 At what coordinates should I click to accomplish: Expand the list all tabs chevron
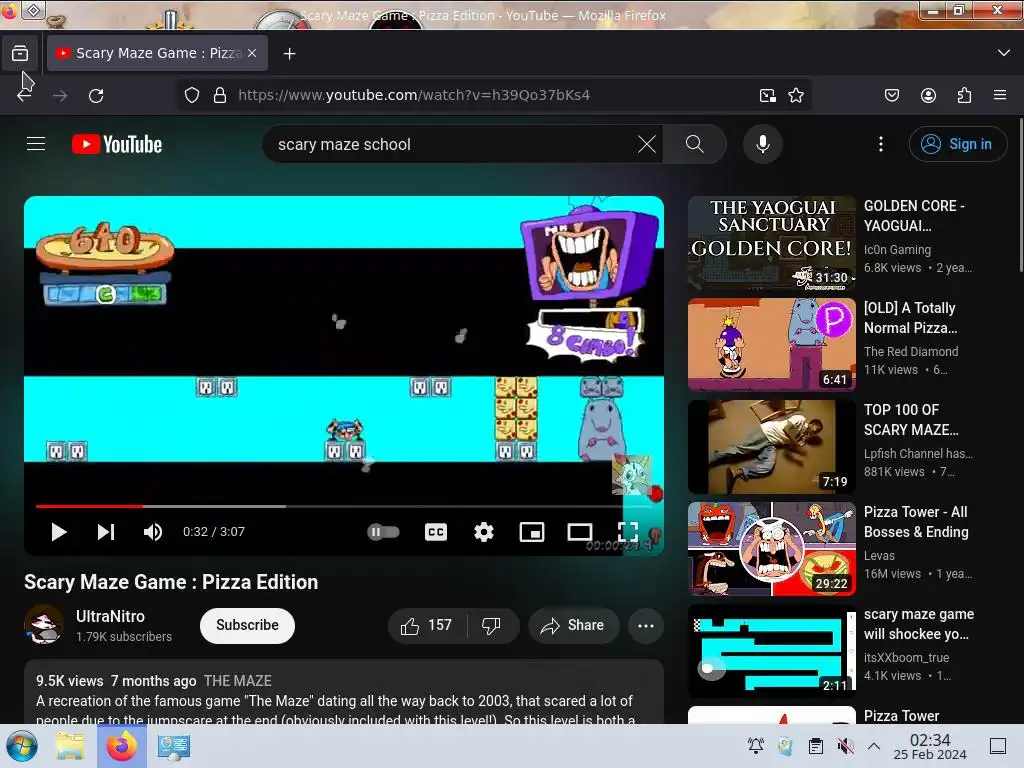click(x=1004, y=53)
